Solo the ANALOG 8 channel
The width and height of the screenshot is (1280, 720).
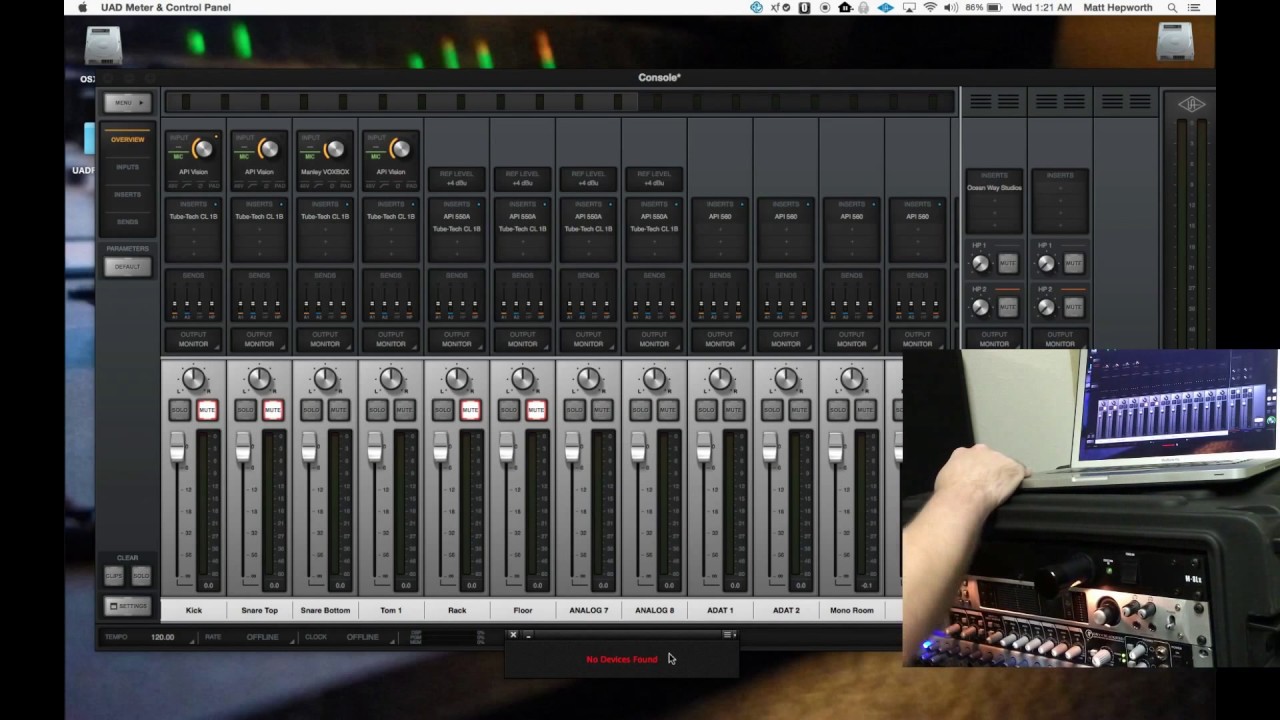click(640, 410)
